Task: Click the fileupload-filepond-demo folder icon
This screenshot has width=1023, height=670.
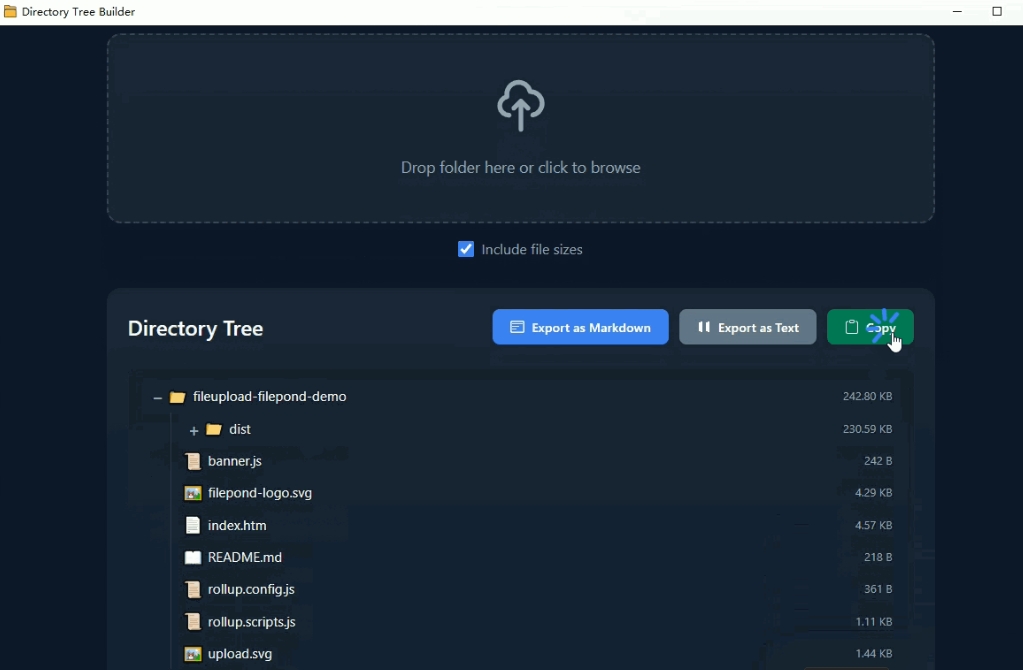Action: click(177, 397)
